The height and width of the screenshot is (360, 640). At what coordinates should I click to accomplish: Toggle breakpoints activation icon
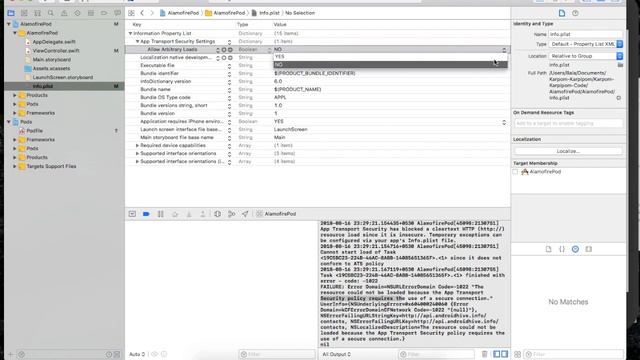(x=146, y=214)
